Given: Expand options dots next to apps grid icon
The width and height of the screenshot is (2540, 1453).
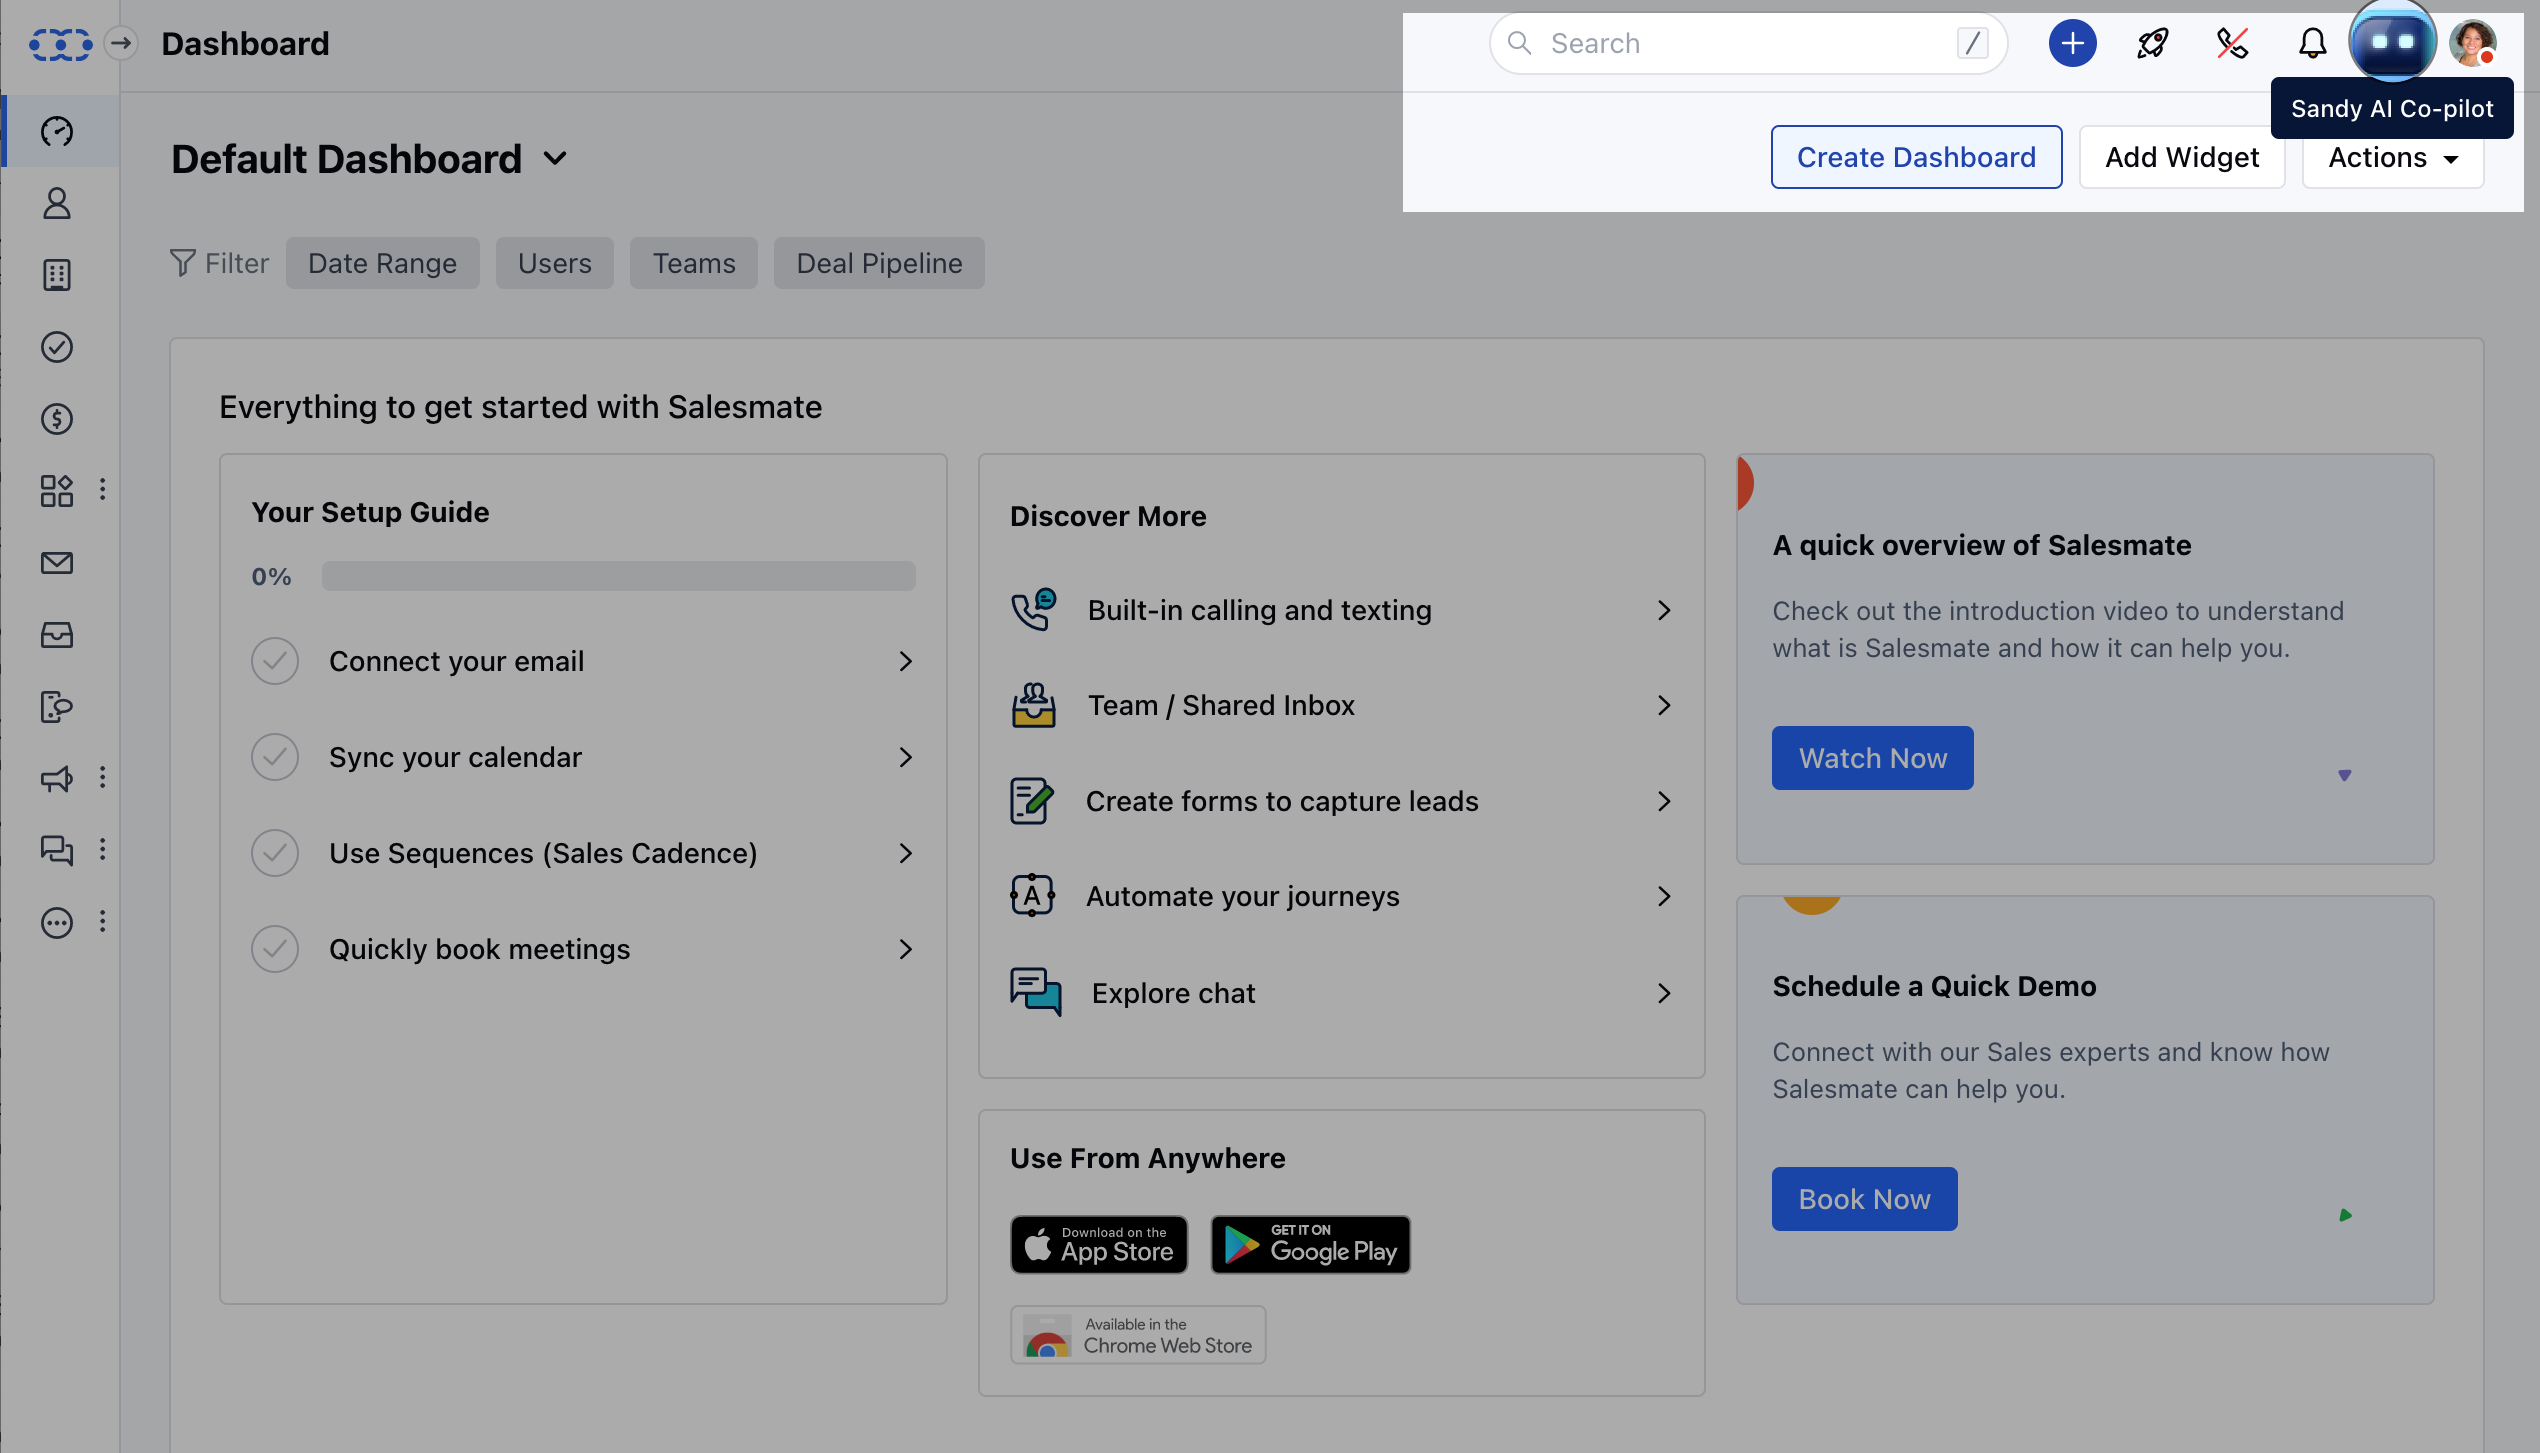Looking at the screenshot, I should click(102, 489).
